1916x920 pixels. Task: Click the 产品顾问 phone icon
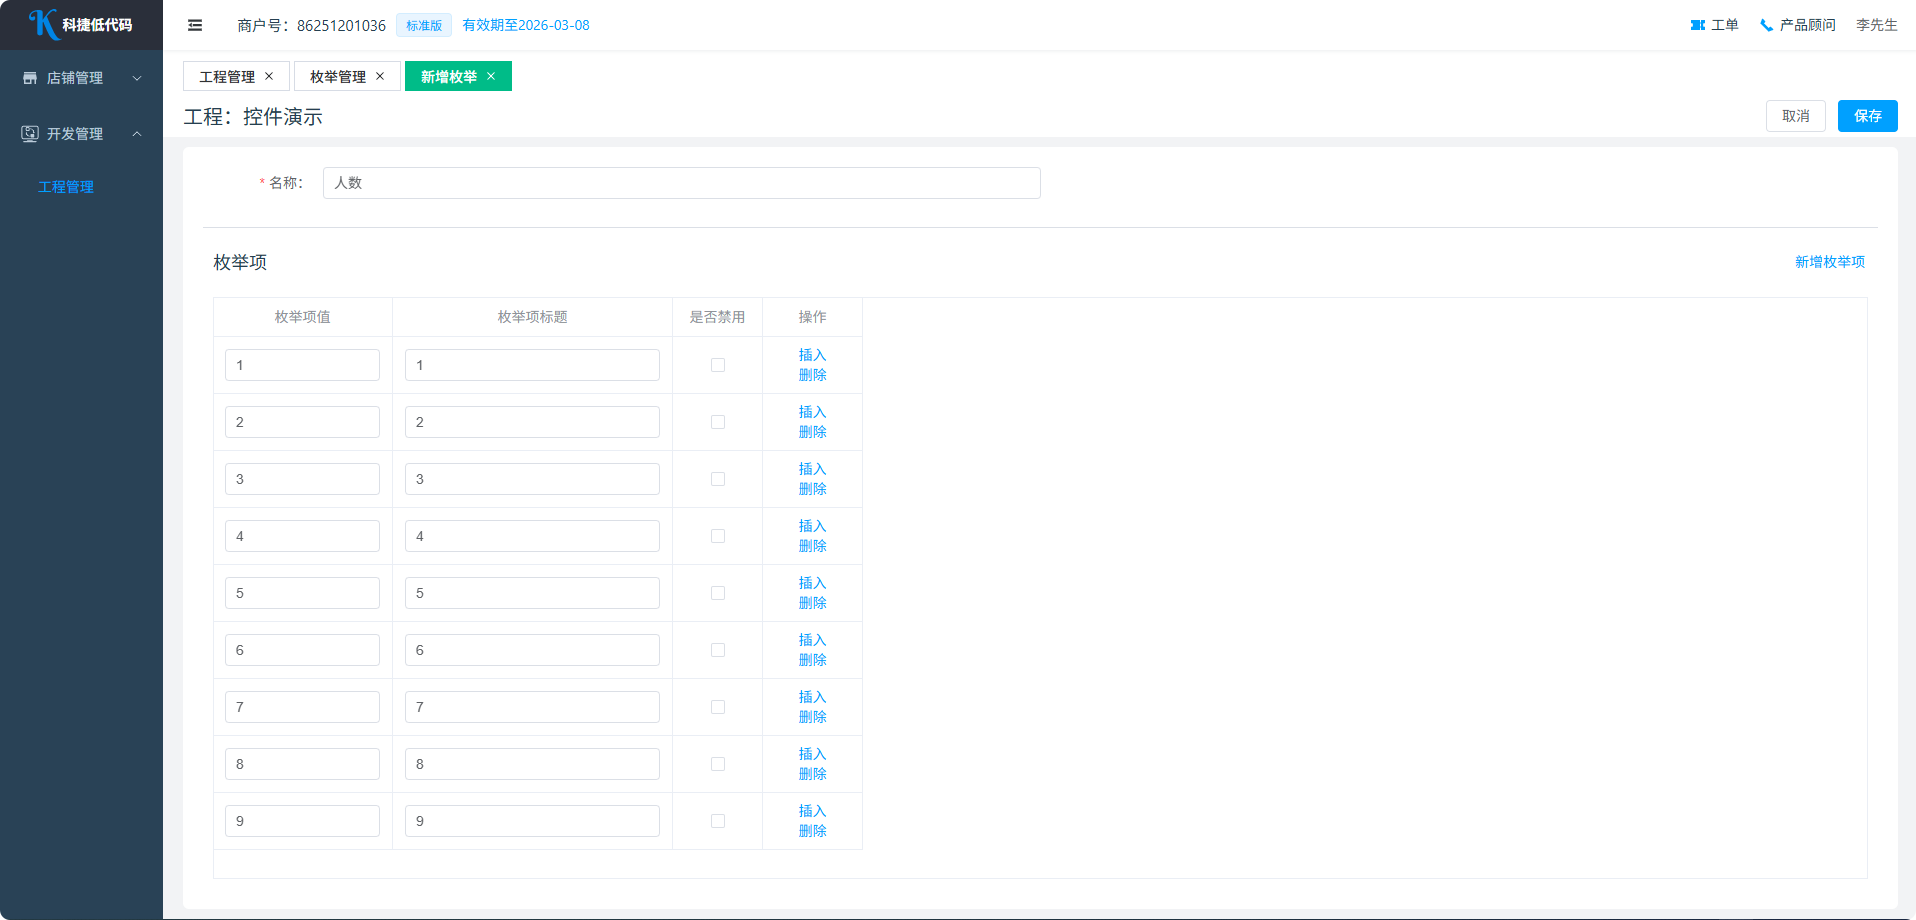point(1766,25)
